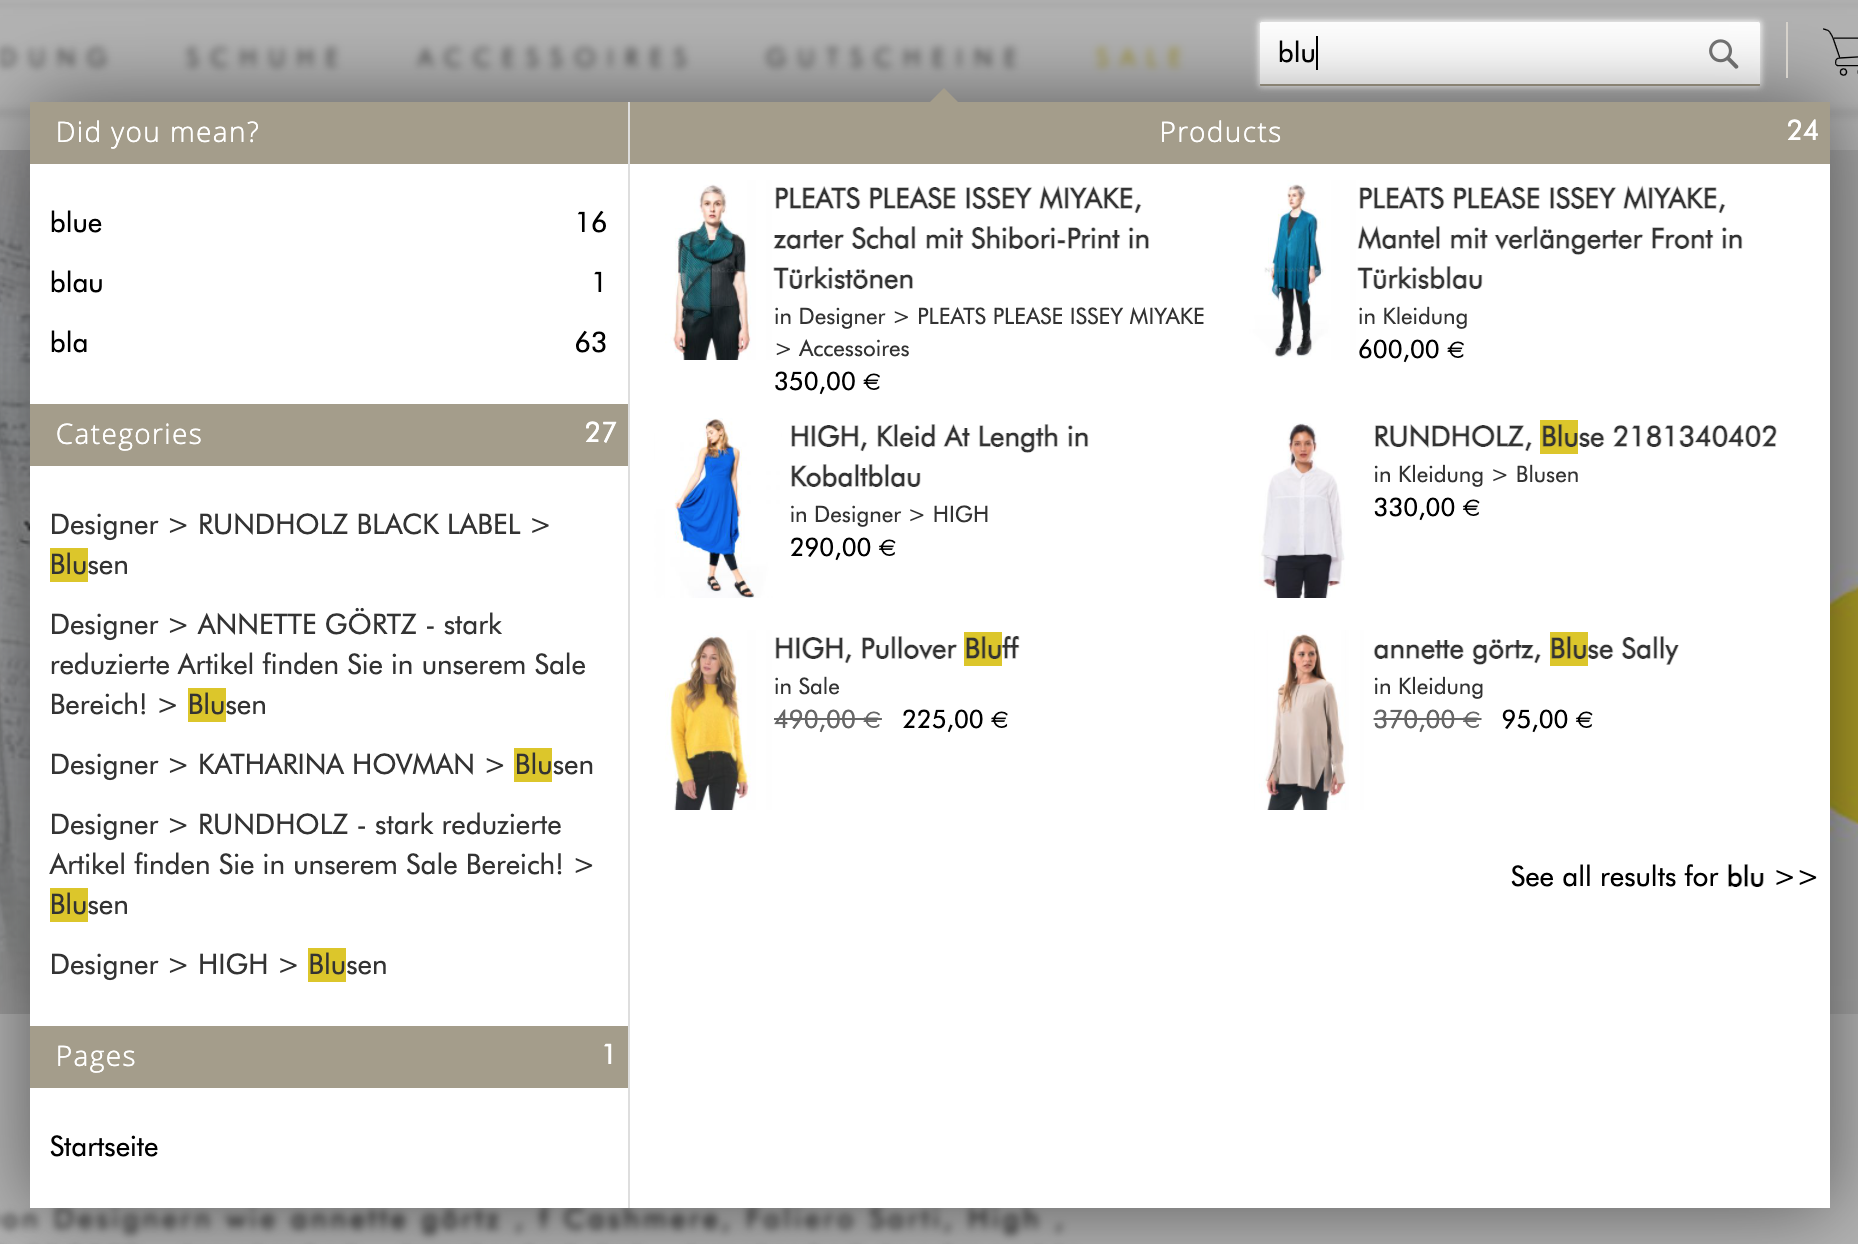
Task: Open RUNDHOLZ Bluse 2181340402 product title
Action: [1575, 436]
